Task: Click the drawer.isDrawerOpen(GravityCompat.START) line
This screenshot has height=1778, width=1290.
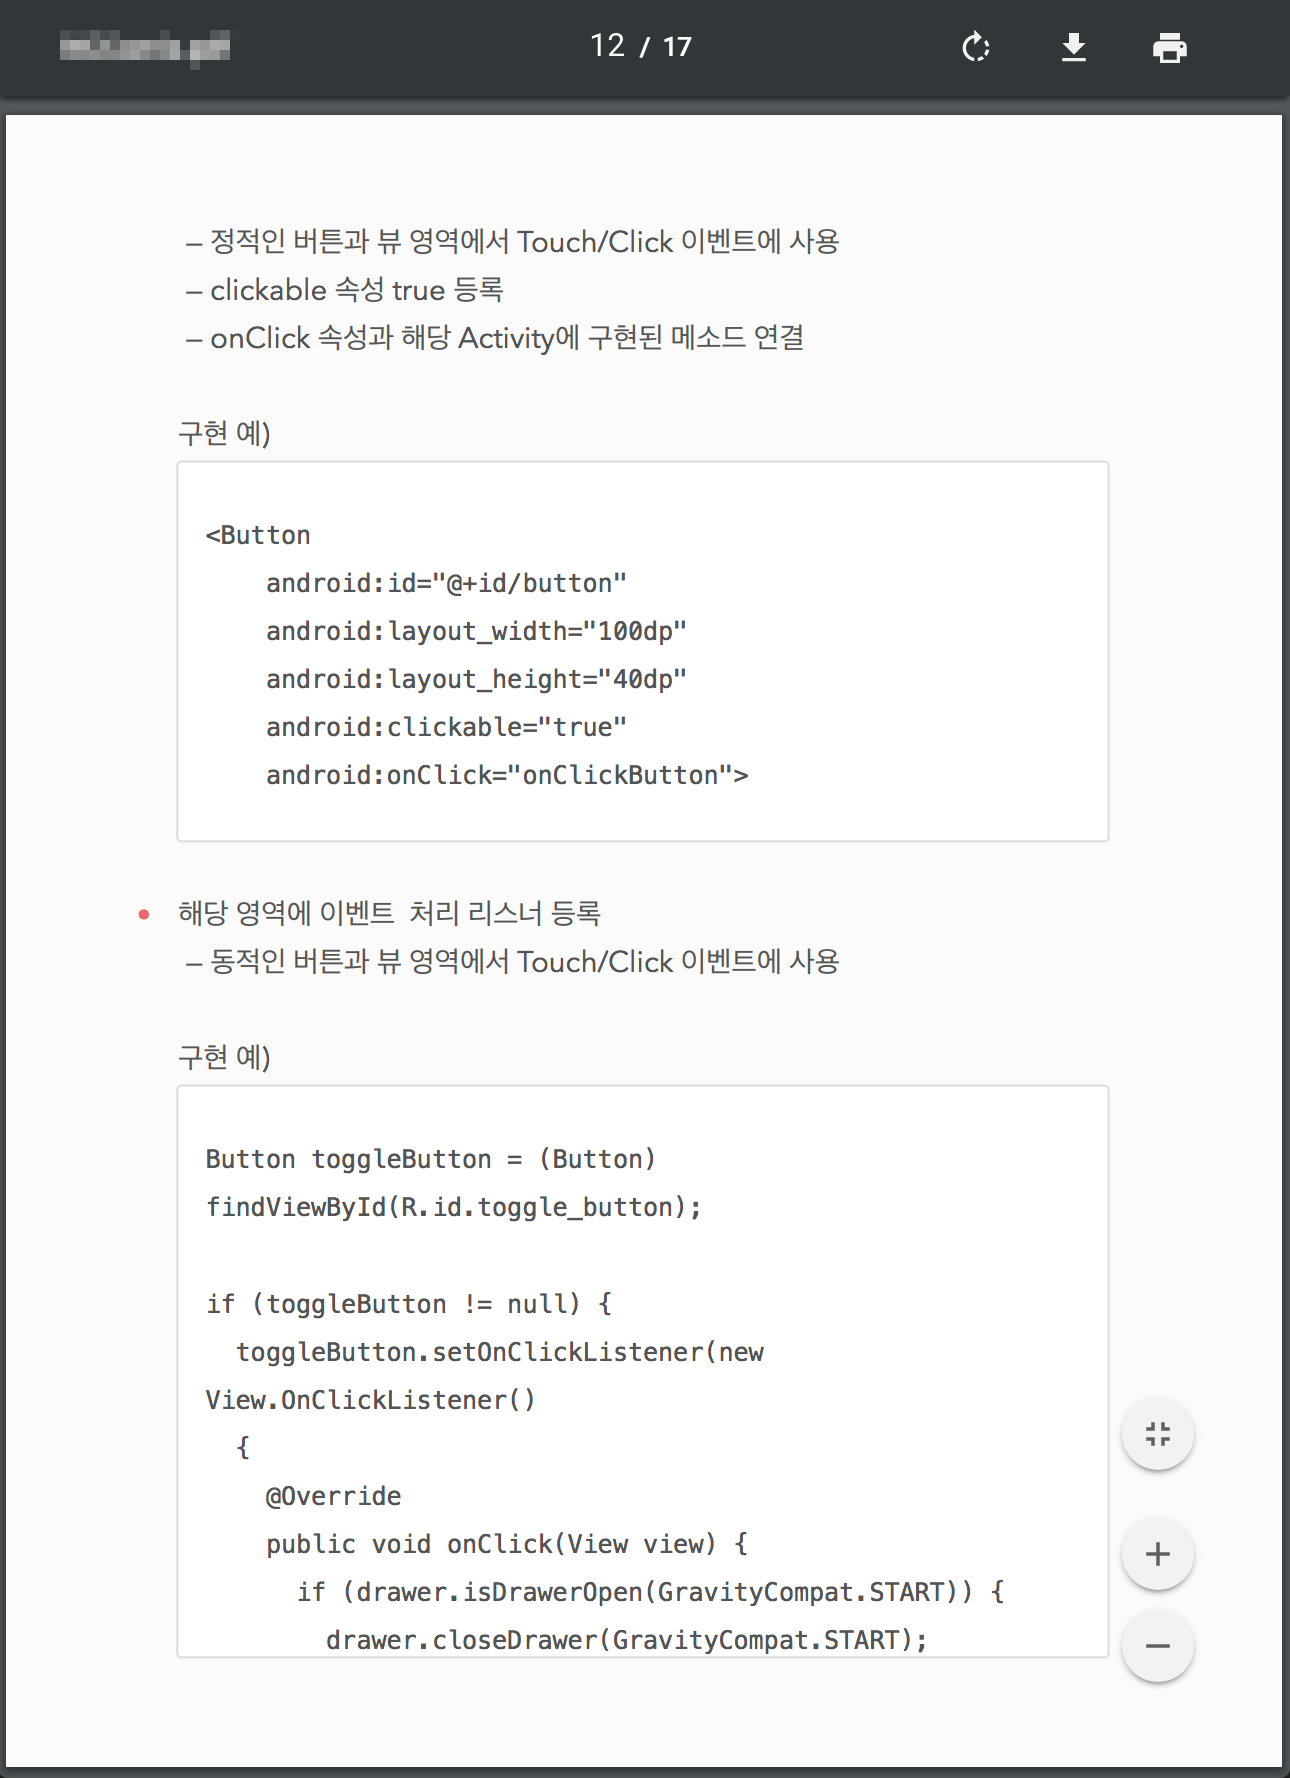Action: pyautogui.click(x=651, y=1592)
